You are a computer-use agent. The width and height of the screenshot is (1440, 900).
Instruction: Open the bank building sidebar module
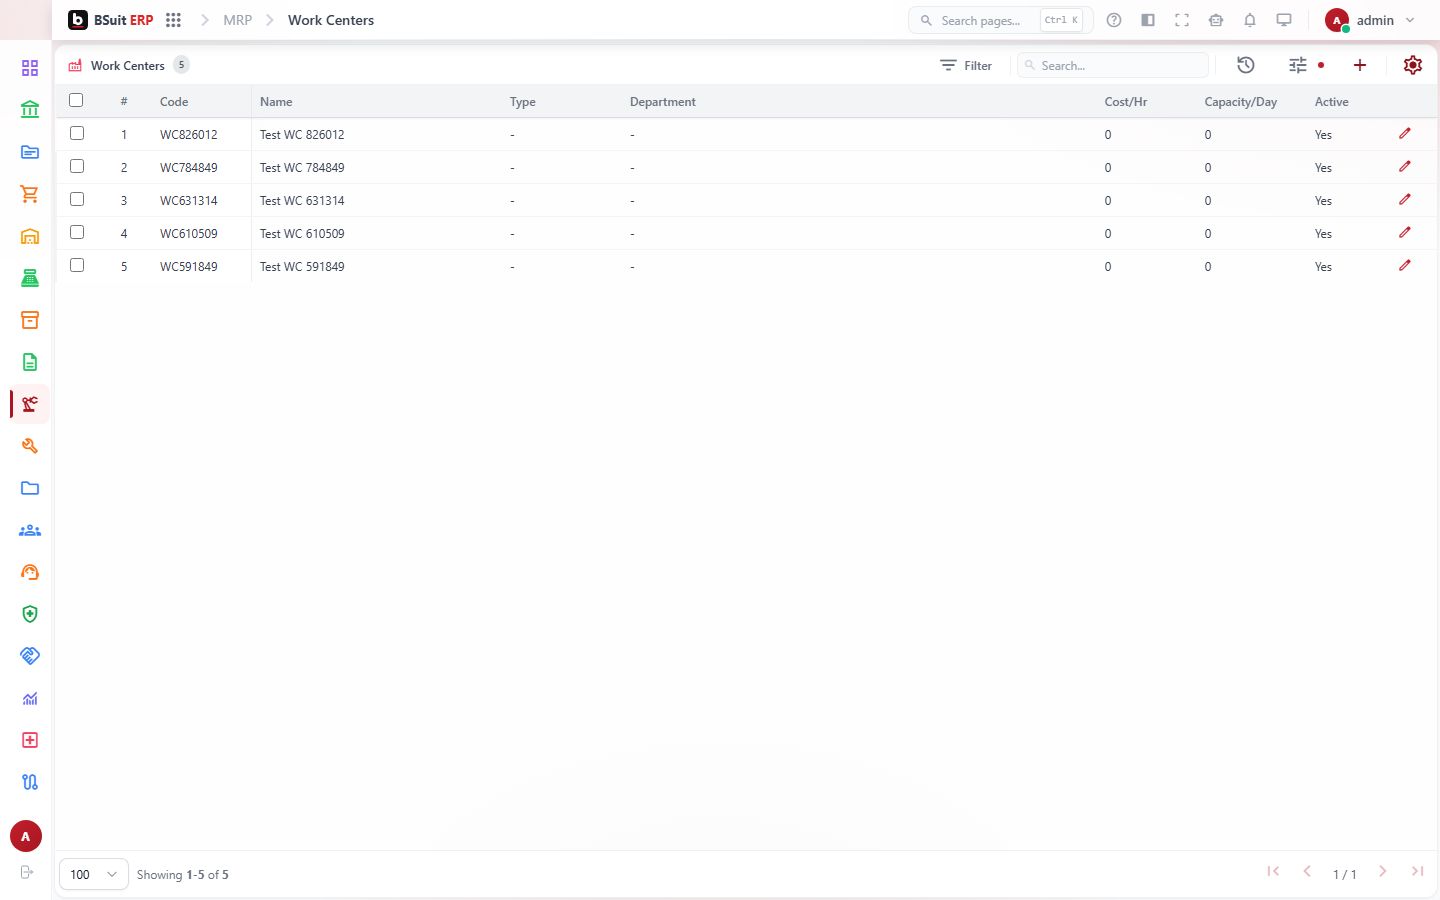point(30,110)
